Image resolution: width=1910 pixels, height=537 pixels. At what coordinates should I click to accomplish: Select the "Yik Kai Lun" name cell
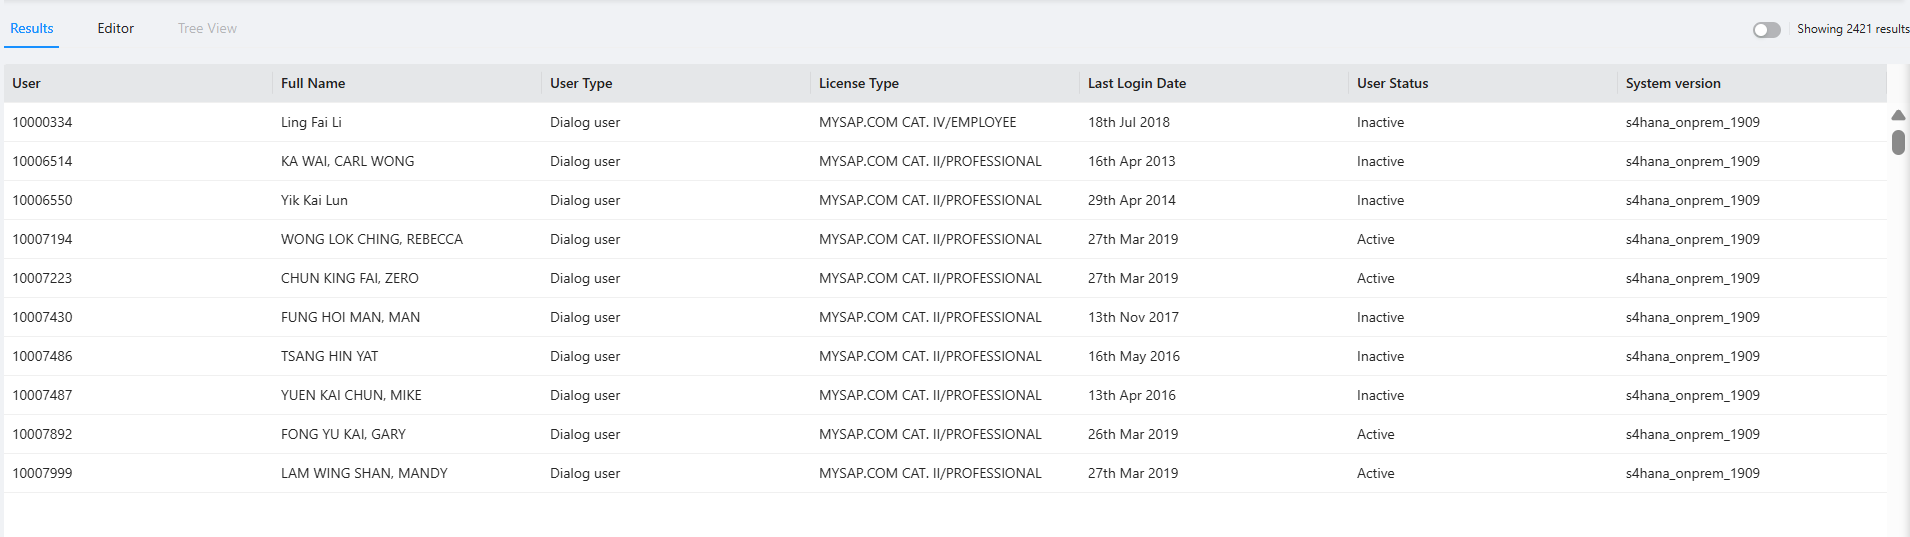click(314, 201)
